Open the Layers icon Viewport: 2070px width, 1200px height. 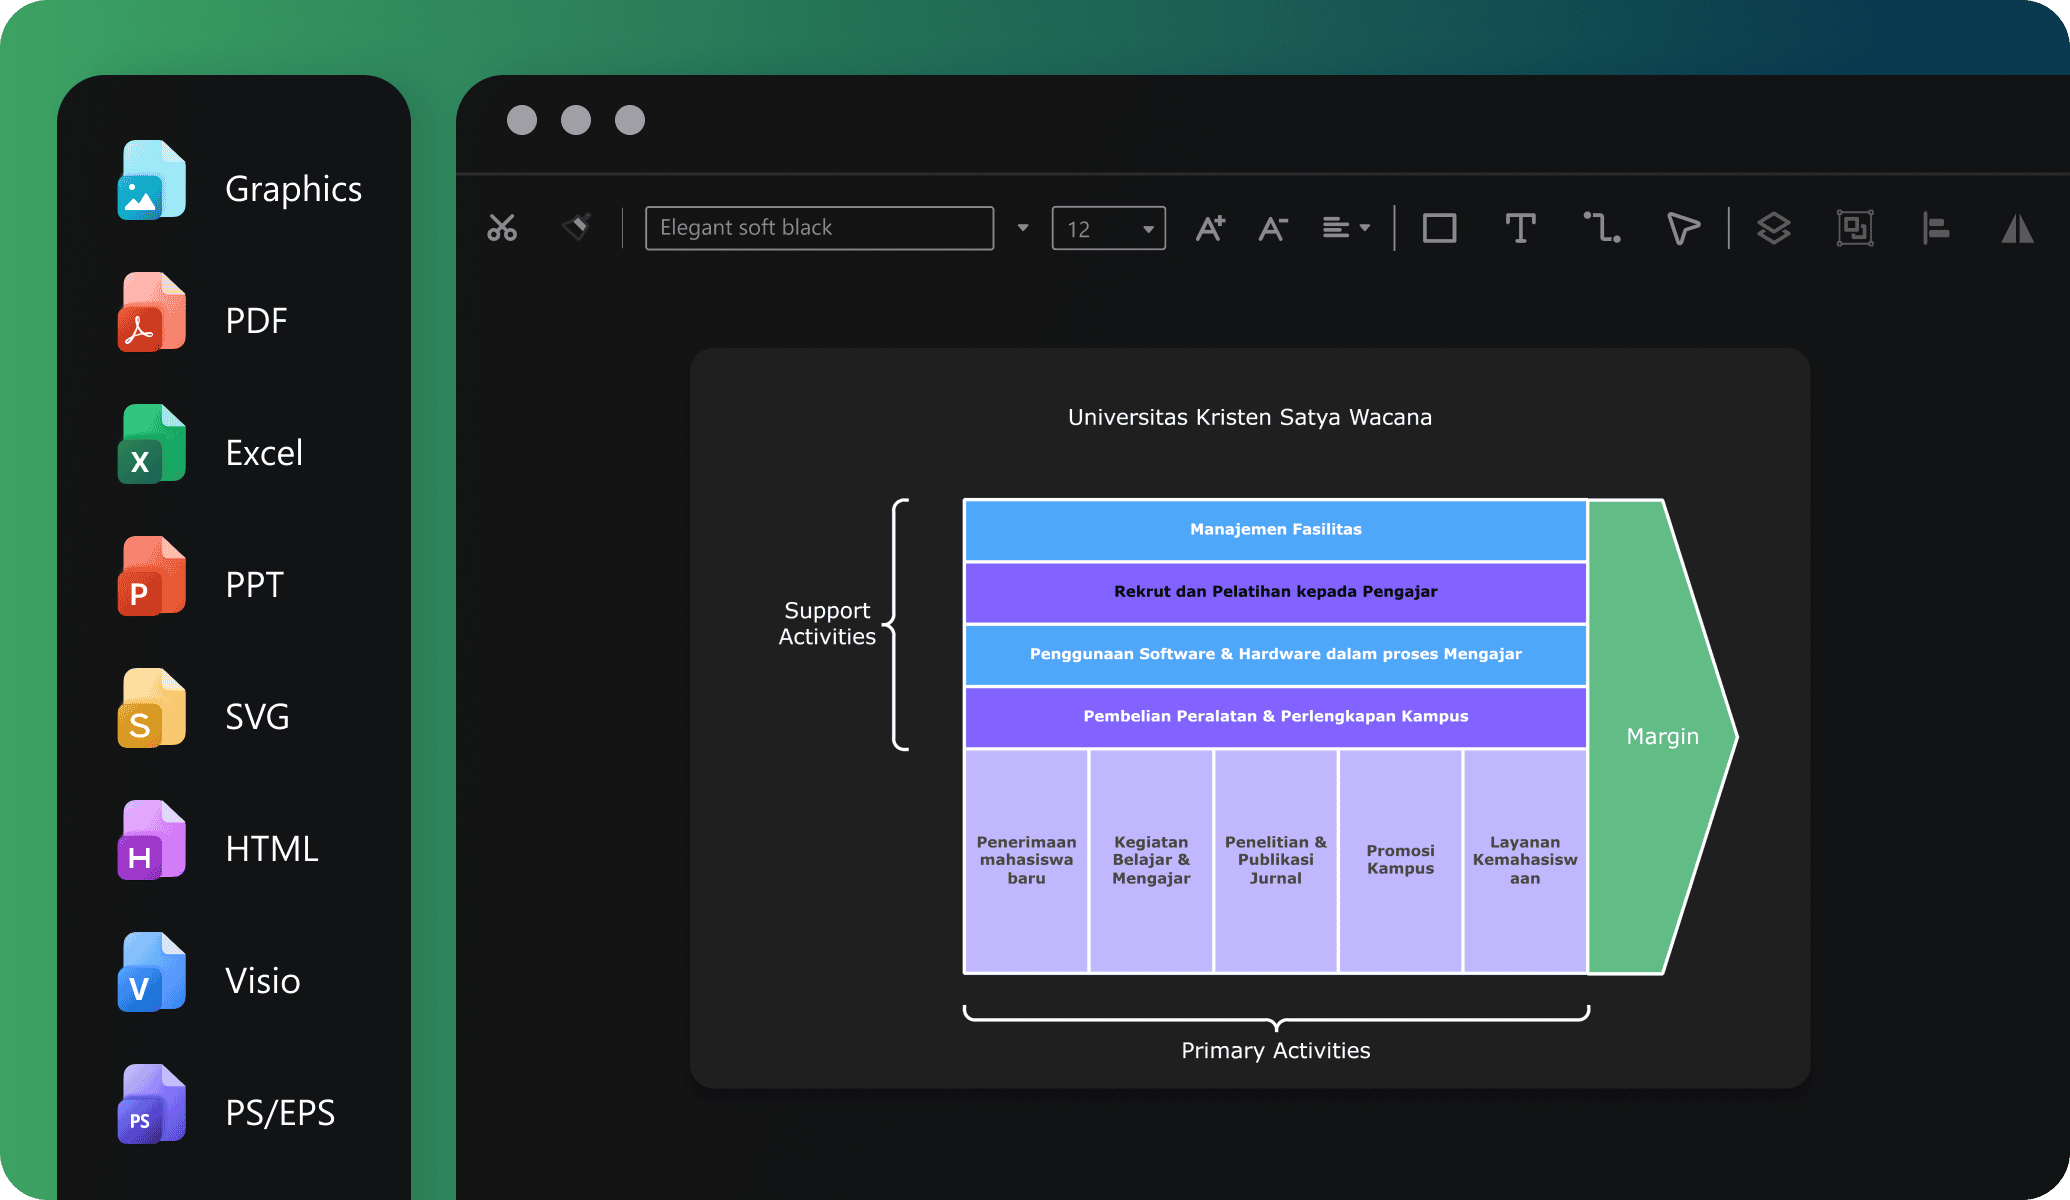1774,228
